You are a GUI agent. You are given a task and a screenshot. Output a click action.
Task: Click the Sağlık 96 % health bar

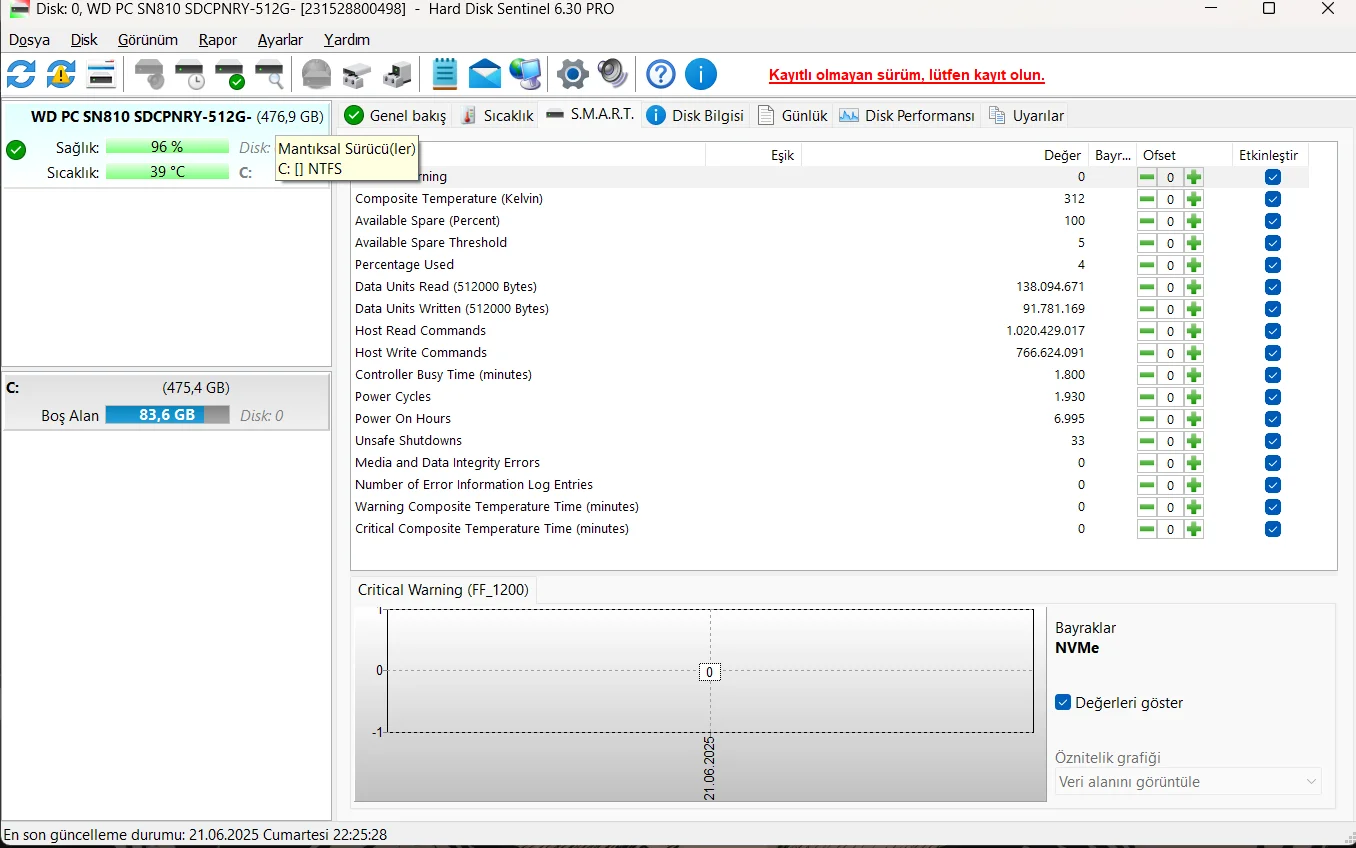point(167,147)
